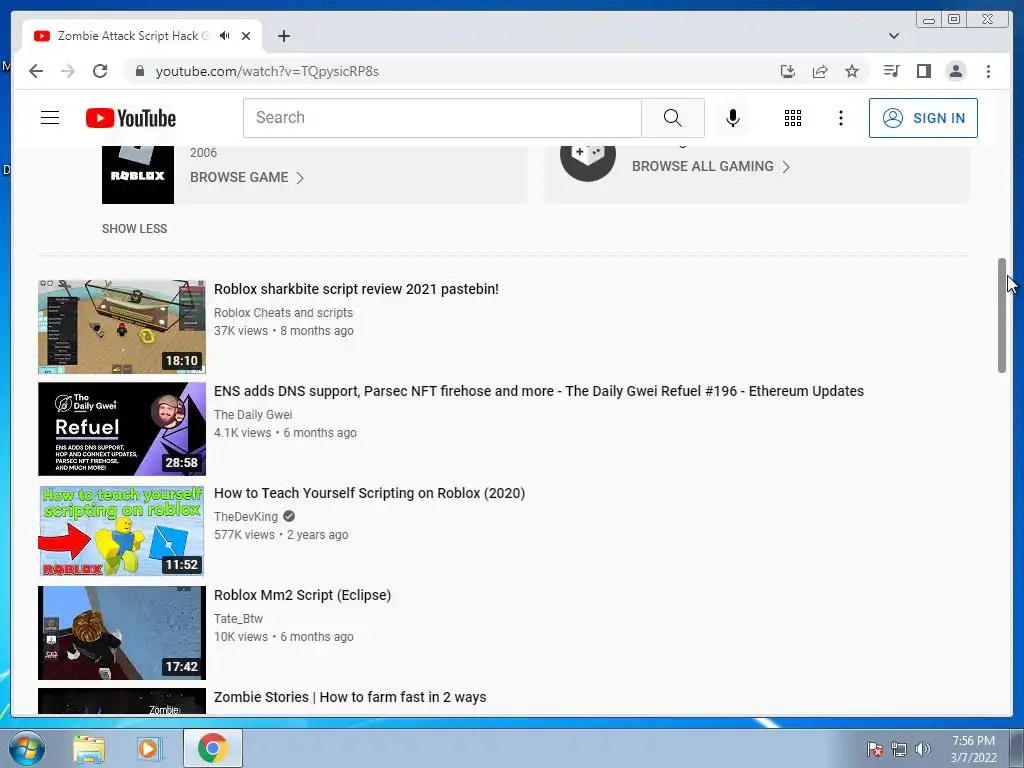Open How to Teach Yourself Scripting title

(370, 493)
